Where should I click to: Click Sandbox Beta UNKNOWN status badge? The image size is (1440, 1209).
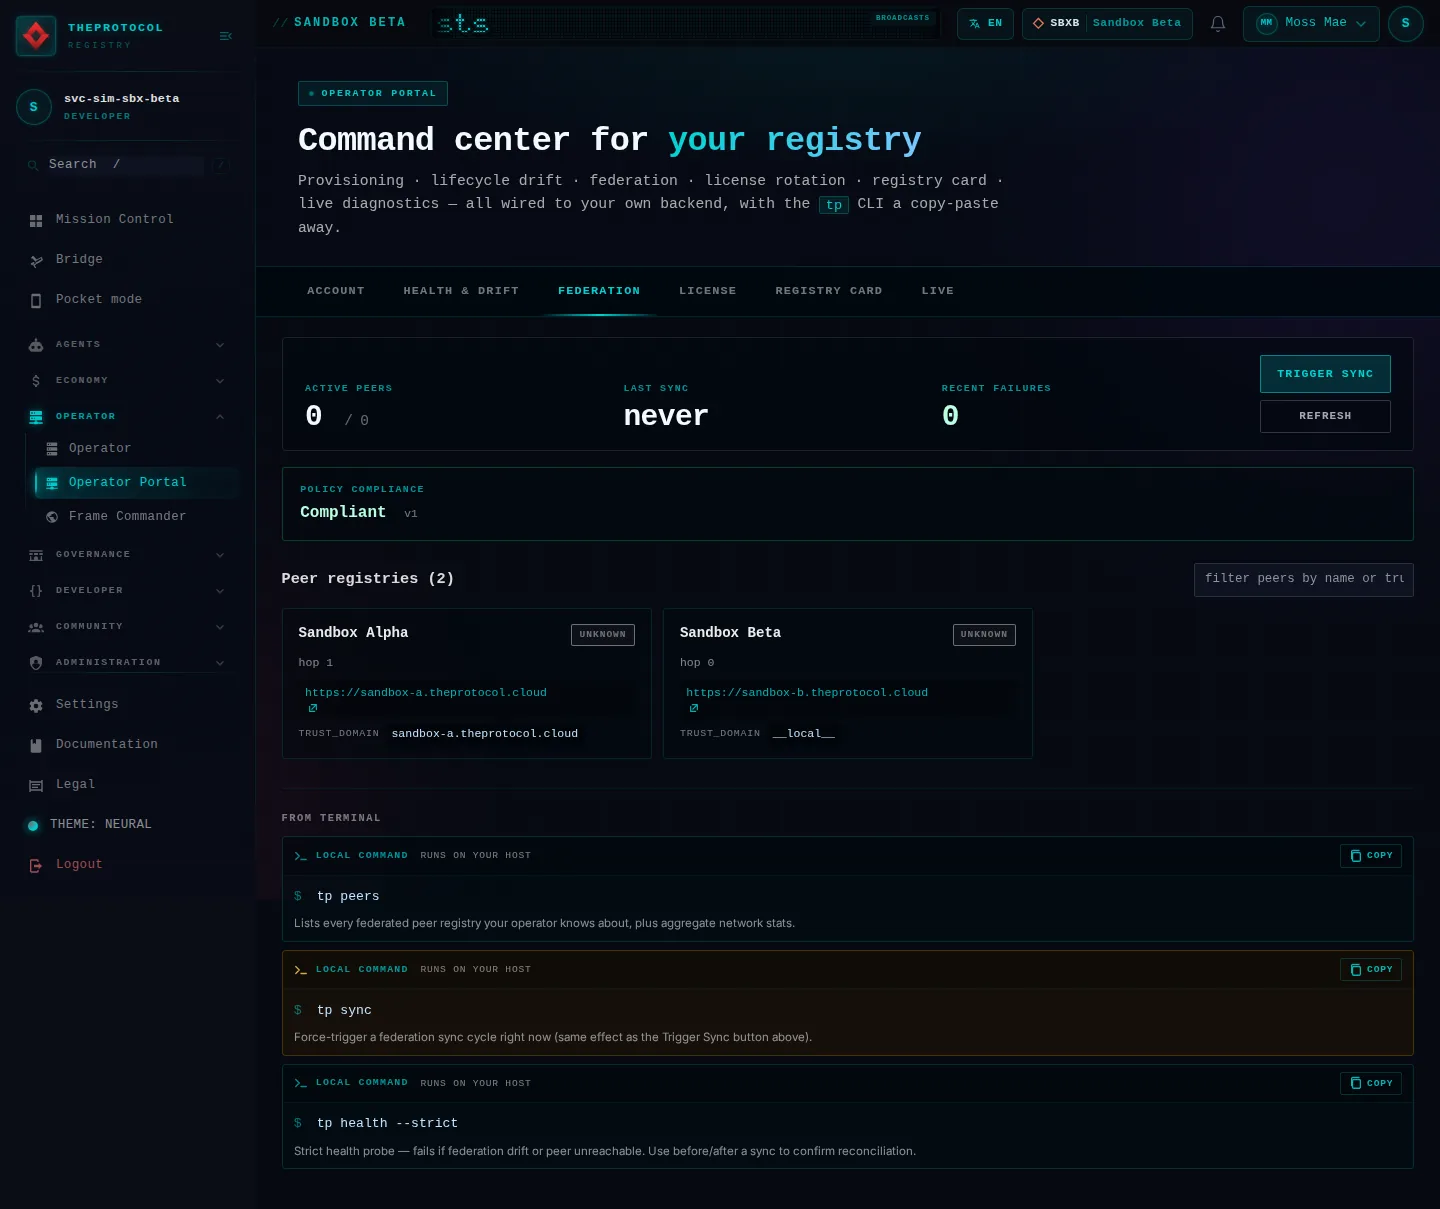[984, 635]
